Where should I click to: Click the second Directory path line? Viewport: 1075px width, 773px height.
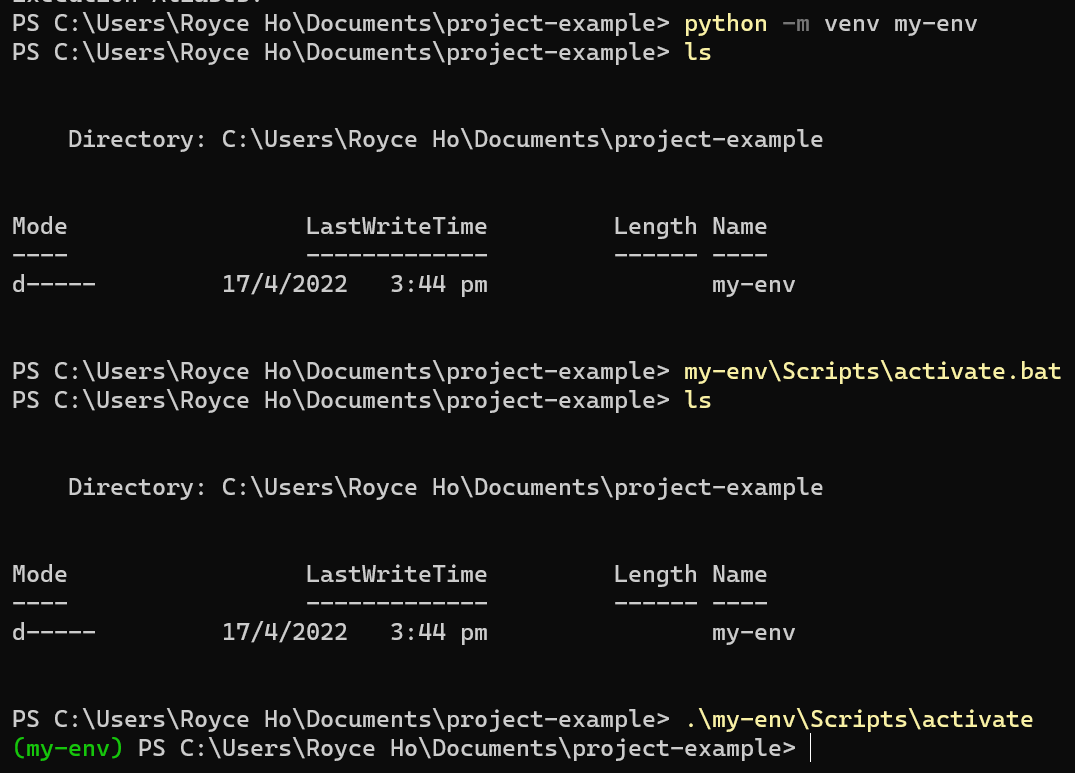click(x=444, y=487)
